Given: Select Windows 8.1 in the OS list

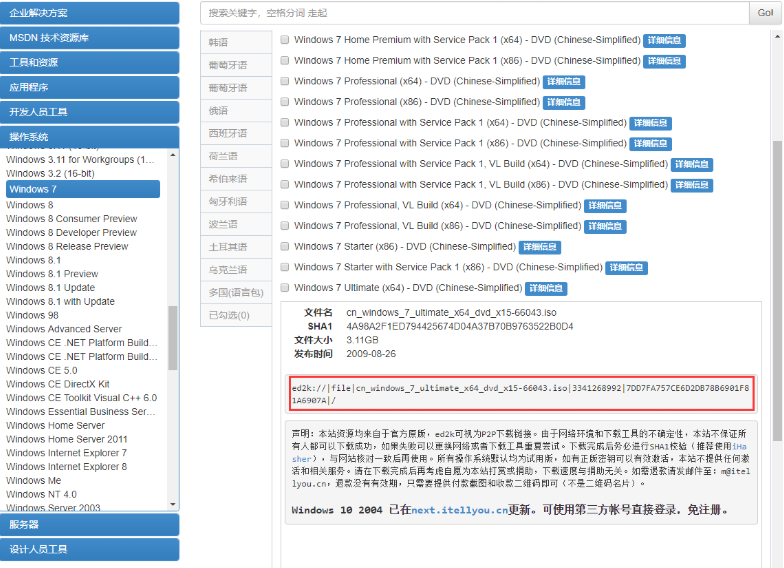Looking at the screenshot, I should [34, 260].
